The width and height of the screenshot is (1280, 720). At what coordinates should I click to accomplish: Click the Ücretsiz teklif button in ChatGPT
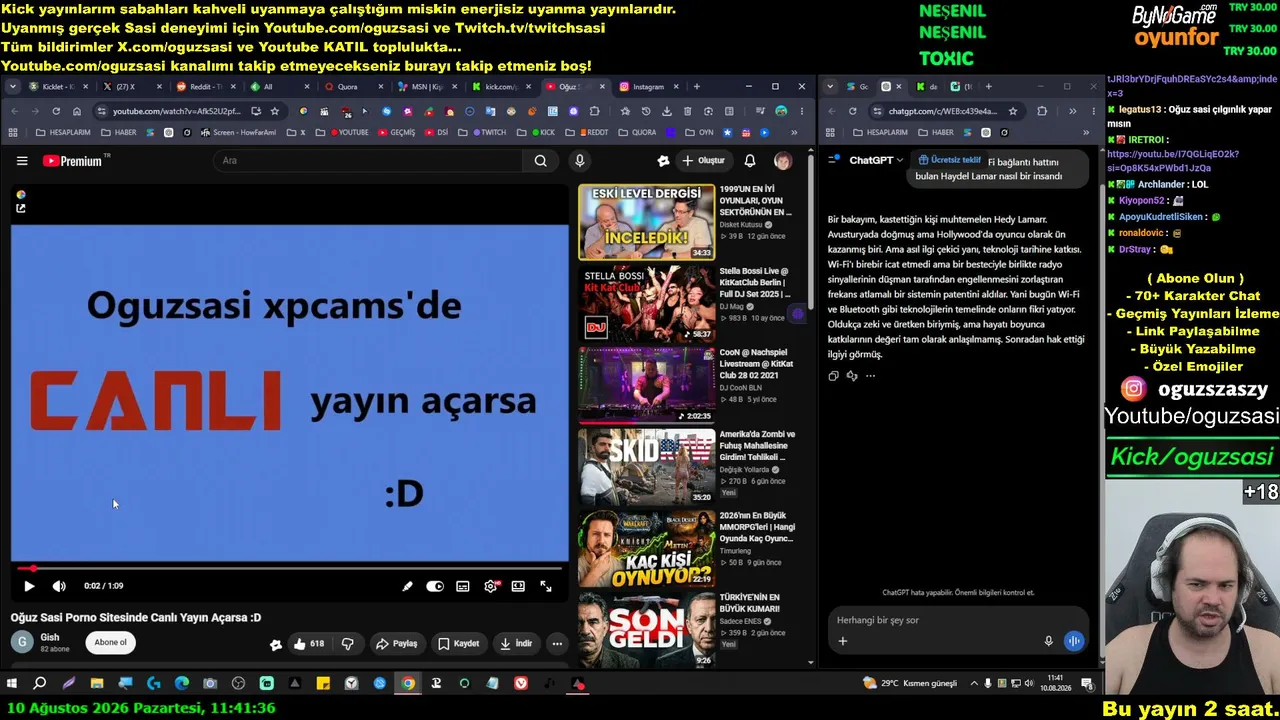pyautogui.click(x=950, y=160)
